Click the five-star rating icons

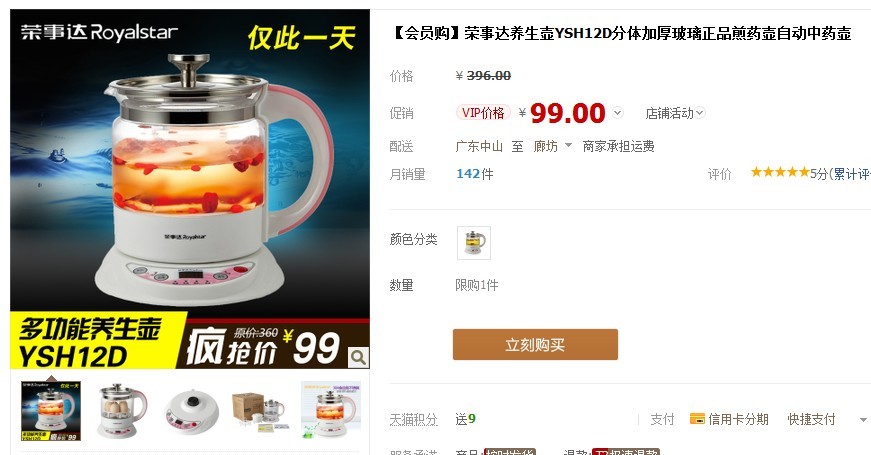780,173
